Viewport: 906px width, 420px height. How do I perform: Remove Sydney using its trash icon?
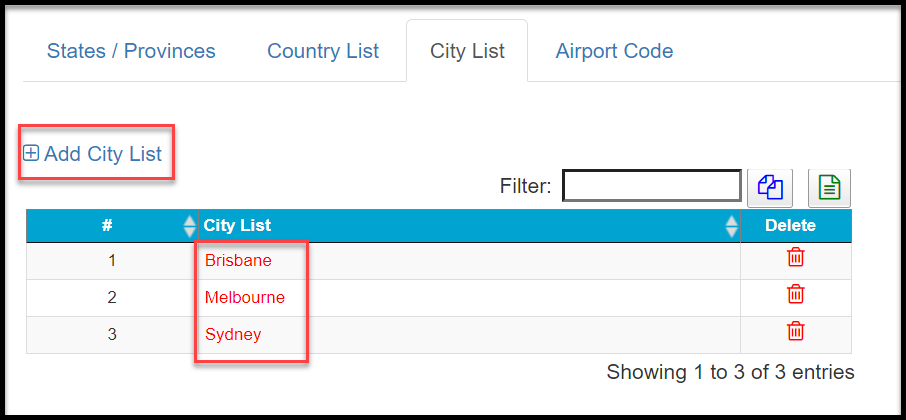pyautogui.click(x=796, y=331)
